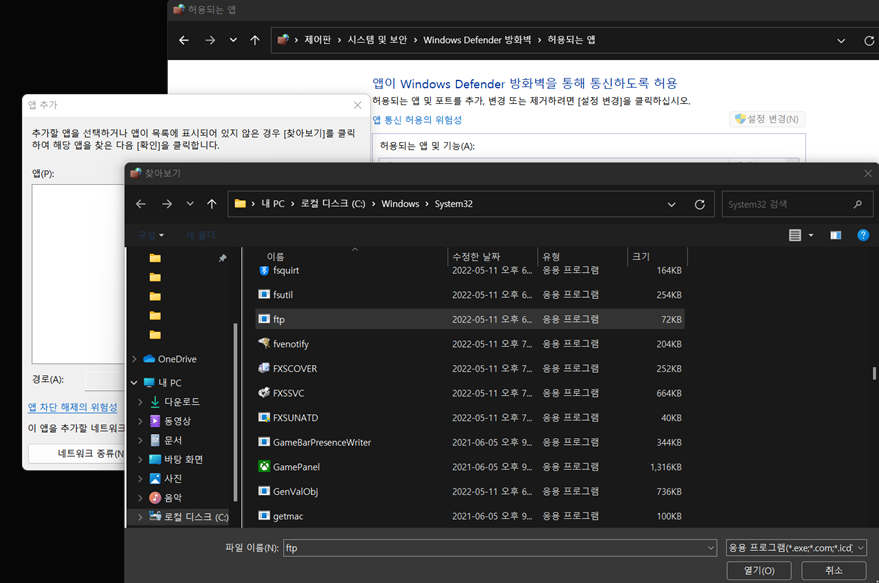Open recent locations chevron in Browse dialog
The image size is (879, 583).
point(190,204)
